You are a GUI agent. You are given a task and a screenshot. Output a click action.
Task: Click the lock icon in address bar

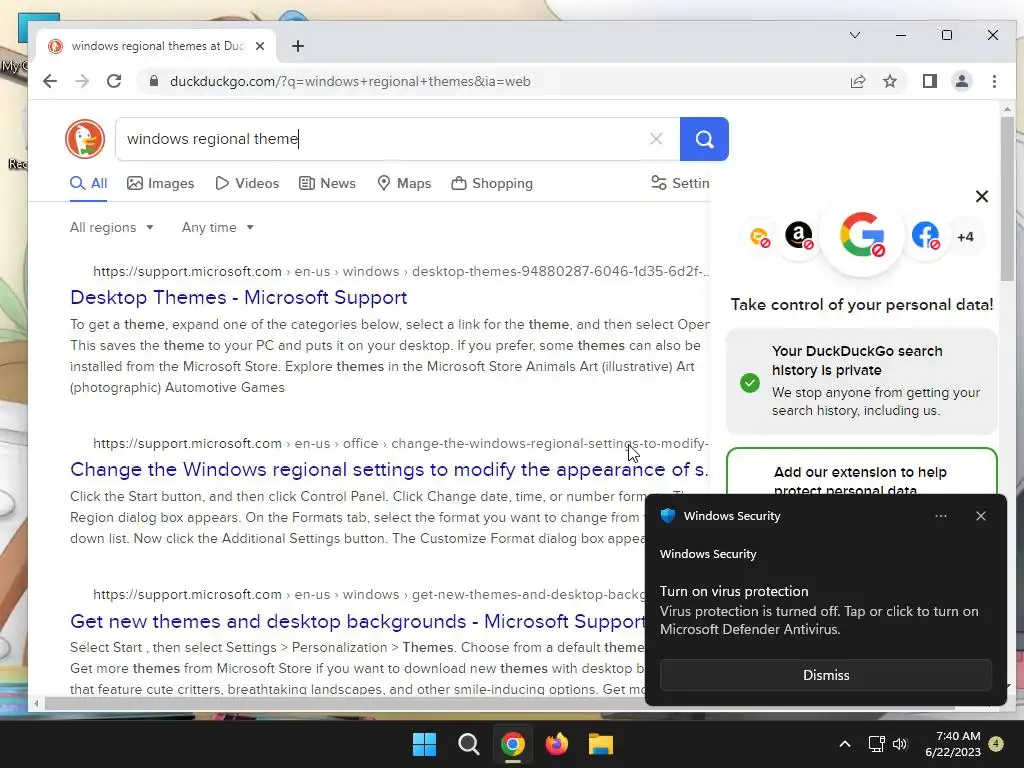coord(153,82)
